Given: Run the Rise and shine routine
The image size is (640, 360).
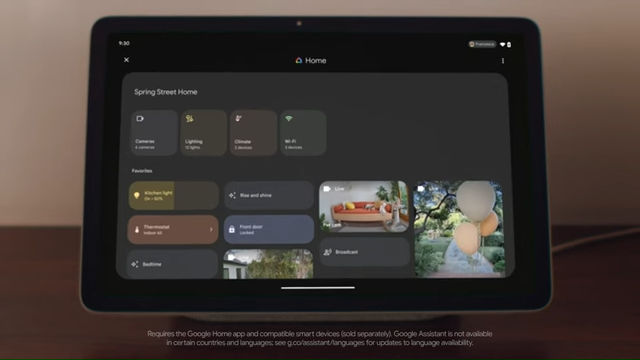Looking at the screenshot, I should click(269, 196).
